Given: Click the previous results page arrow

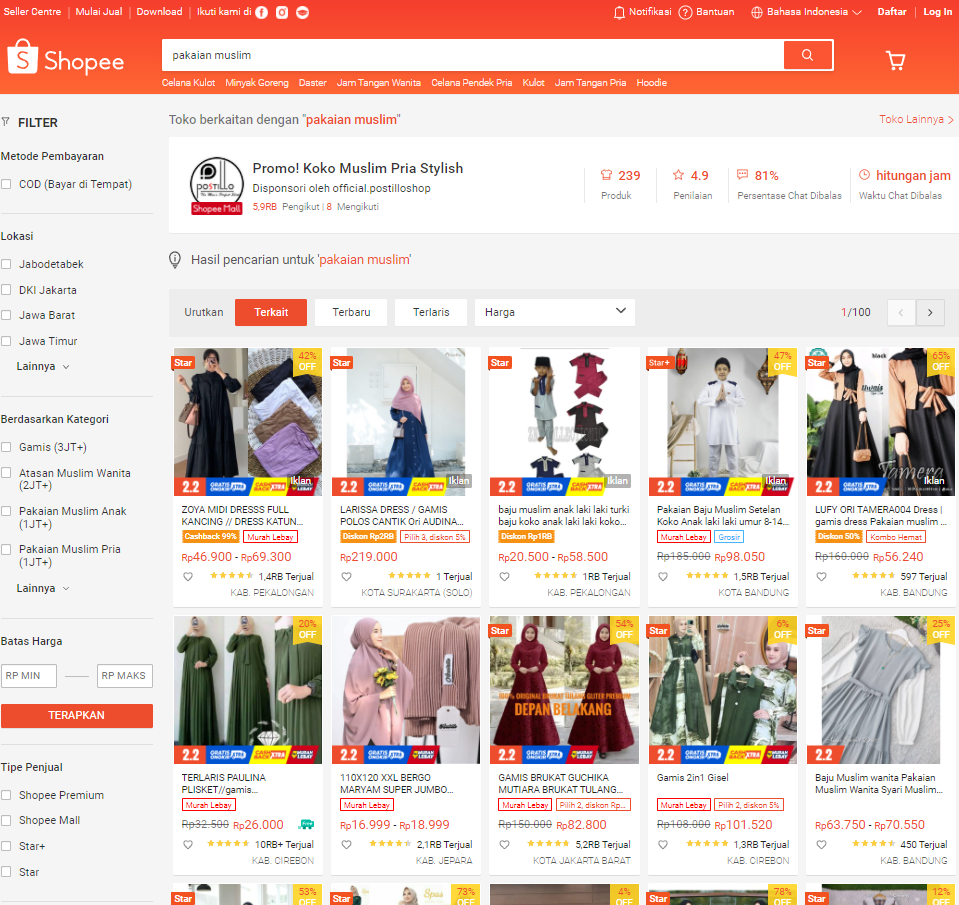Looking at the screenshot, I should point(901,312).
